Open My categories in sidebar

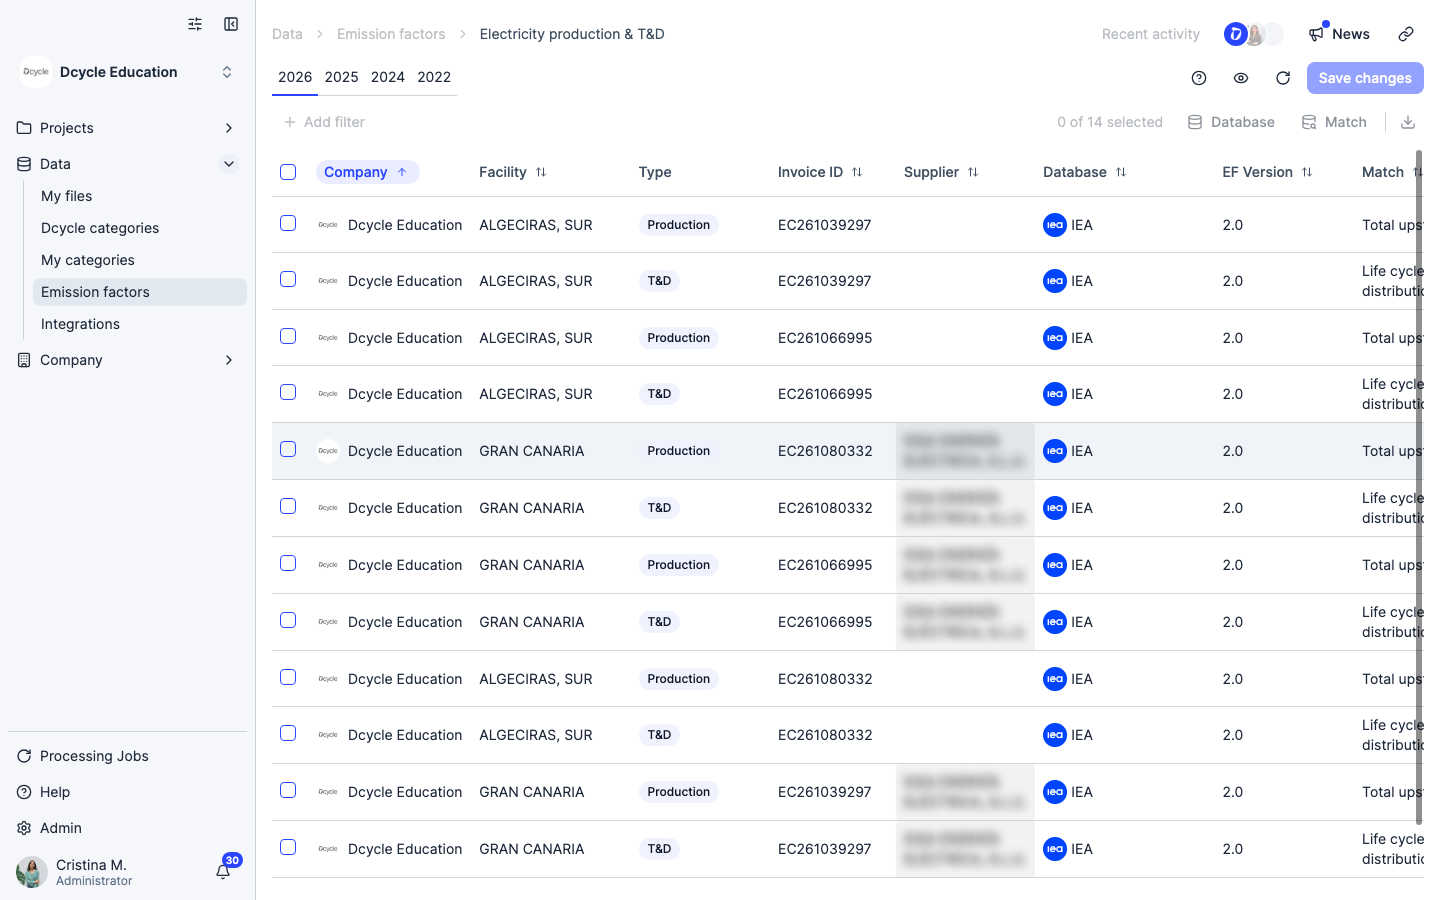click(x=140, y=260)
